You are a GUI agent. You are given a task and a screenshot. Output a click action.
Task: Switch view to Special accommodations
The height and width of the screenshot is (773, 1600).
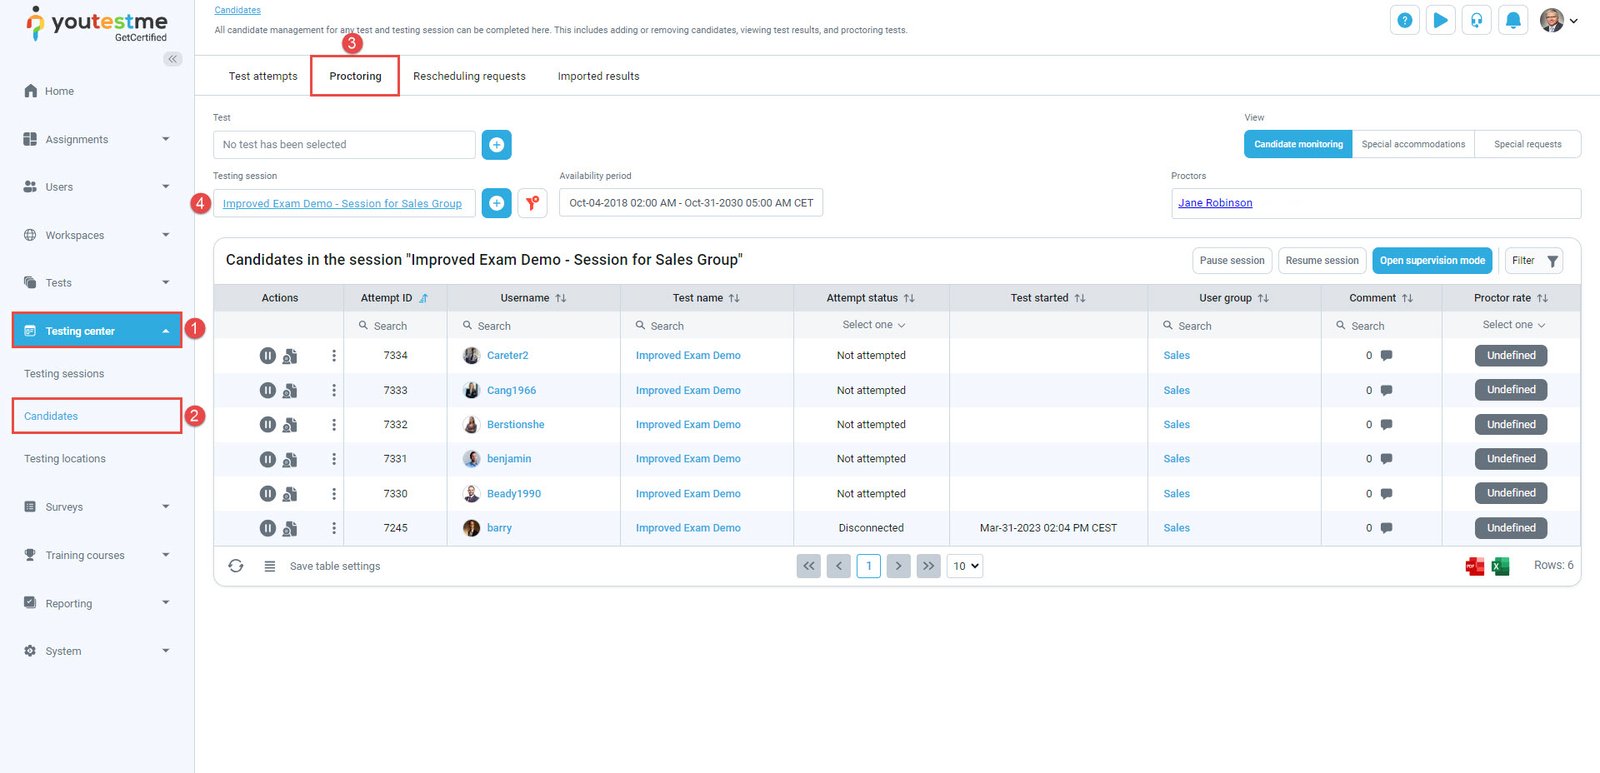tap(1413, 144)
